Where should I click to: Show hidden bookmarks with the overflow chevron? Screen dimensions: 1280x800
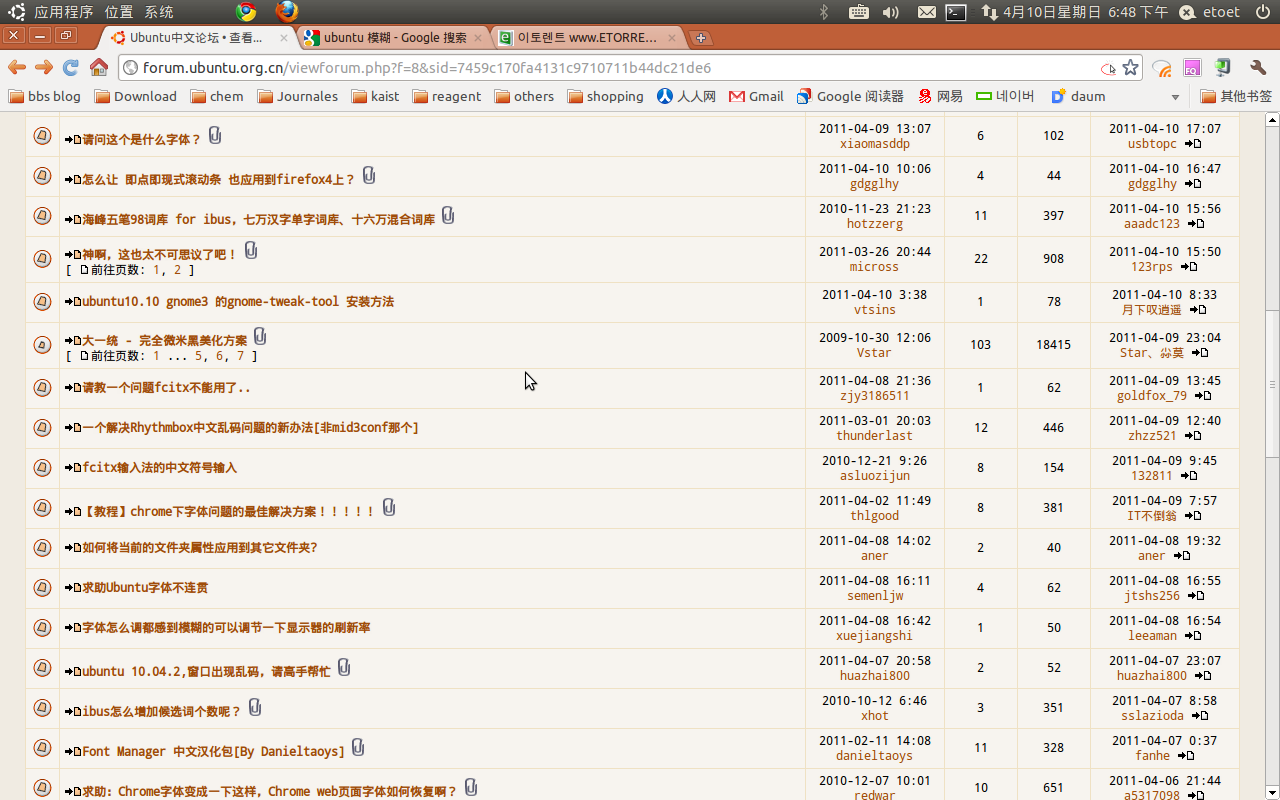[1175, 97]
